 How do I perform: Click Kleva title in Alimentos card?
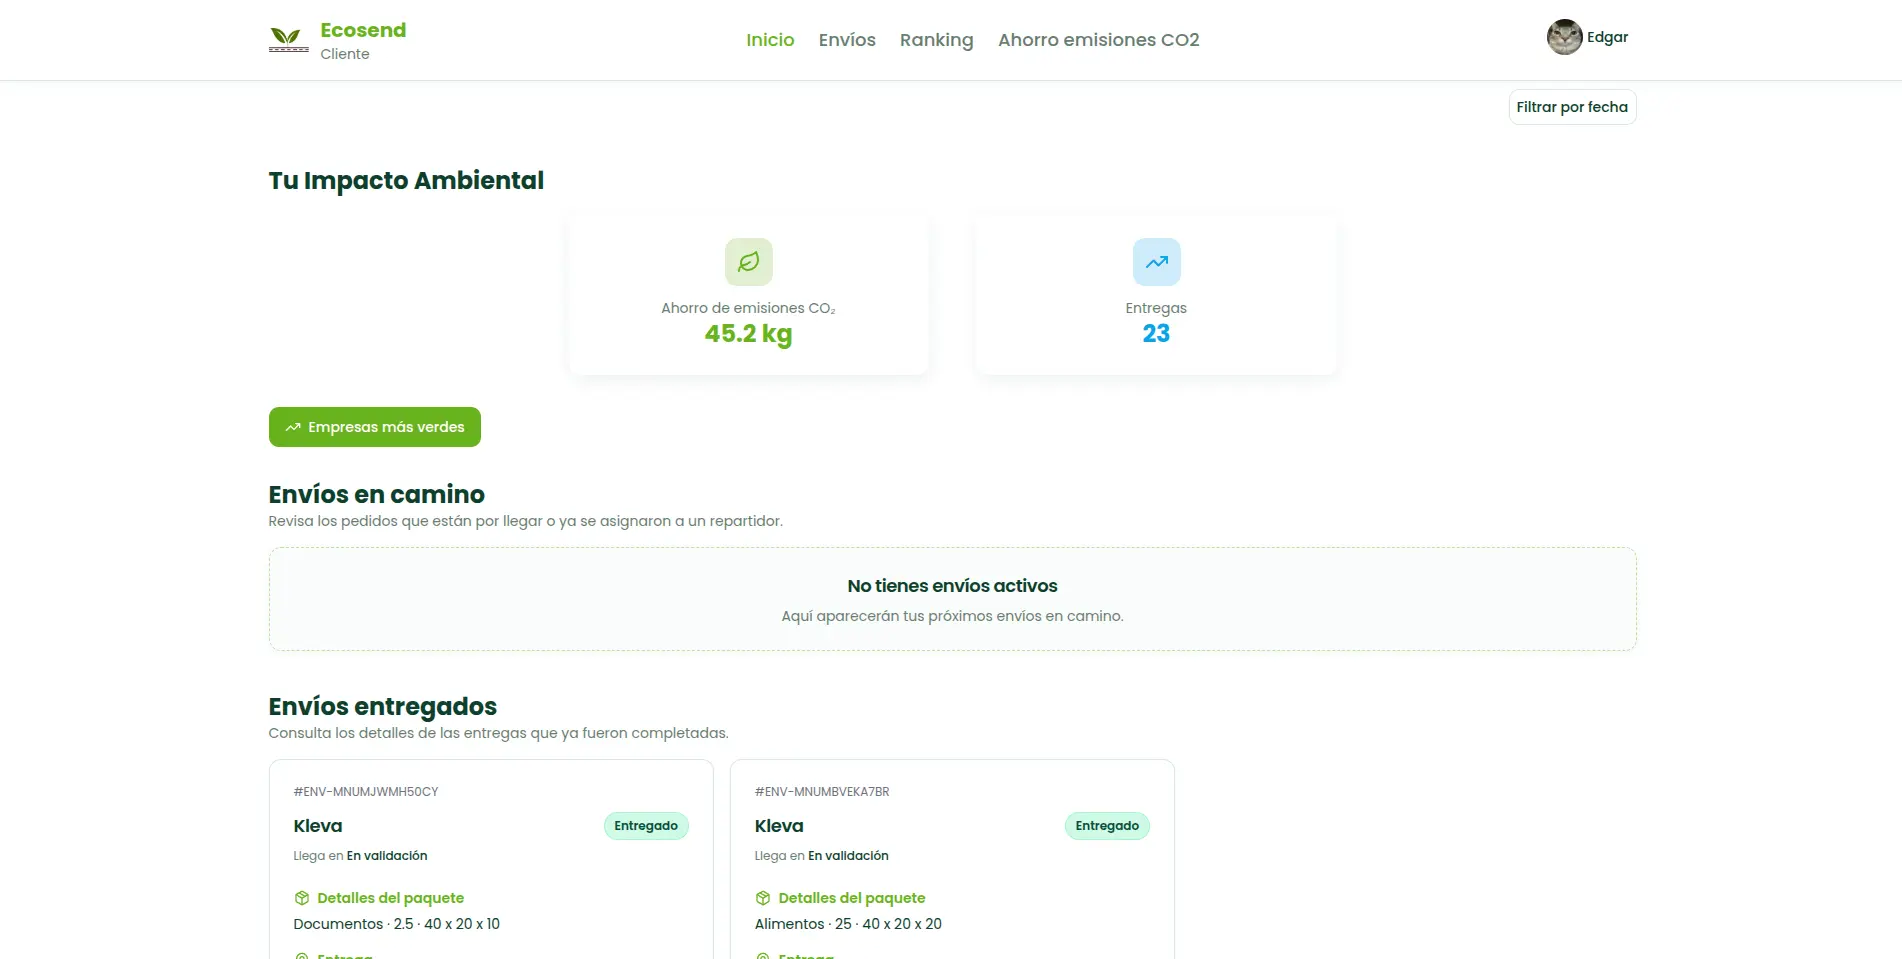[x=779, y=826]
